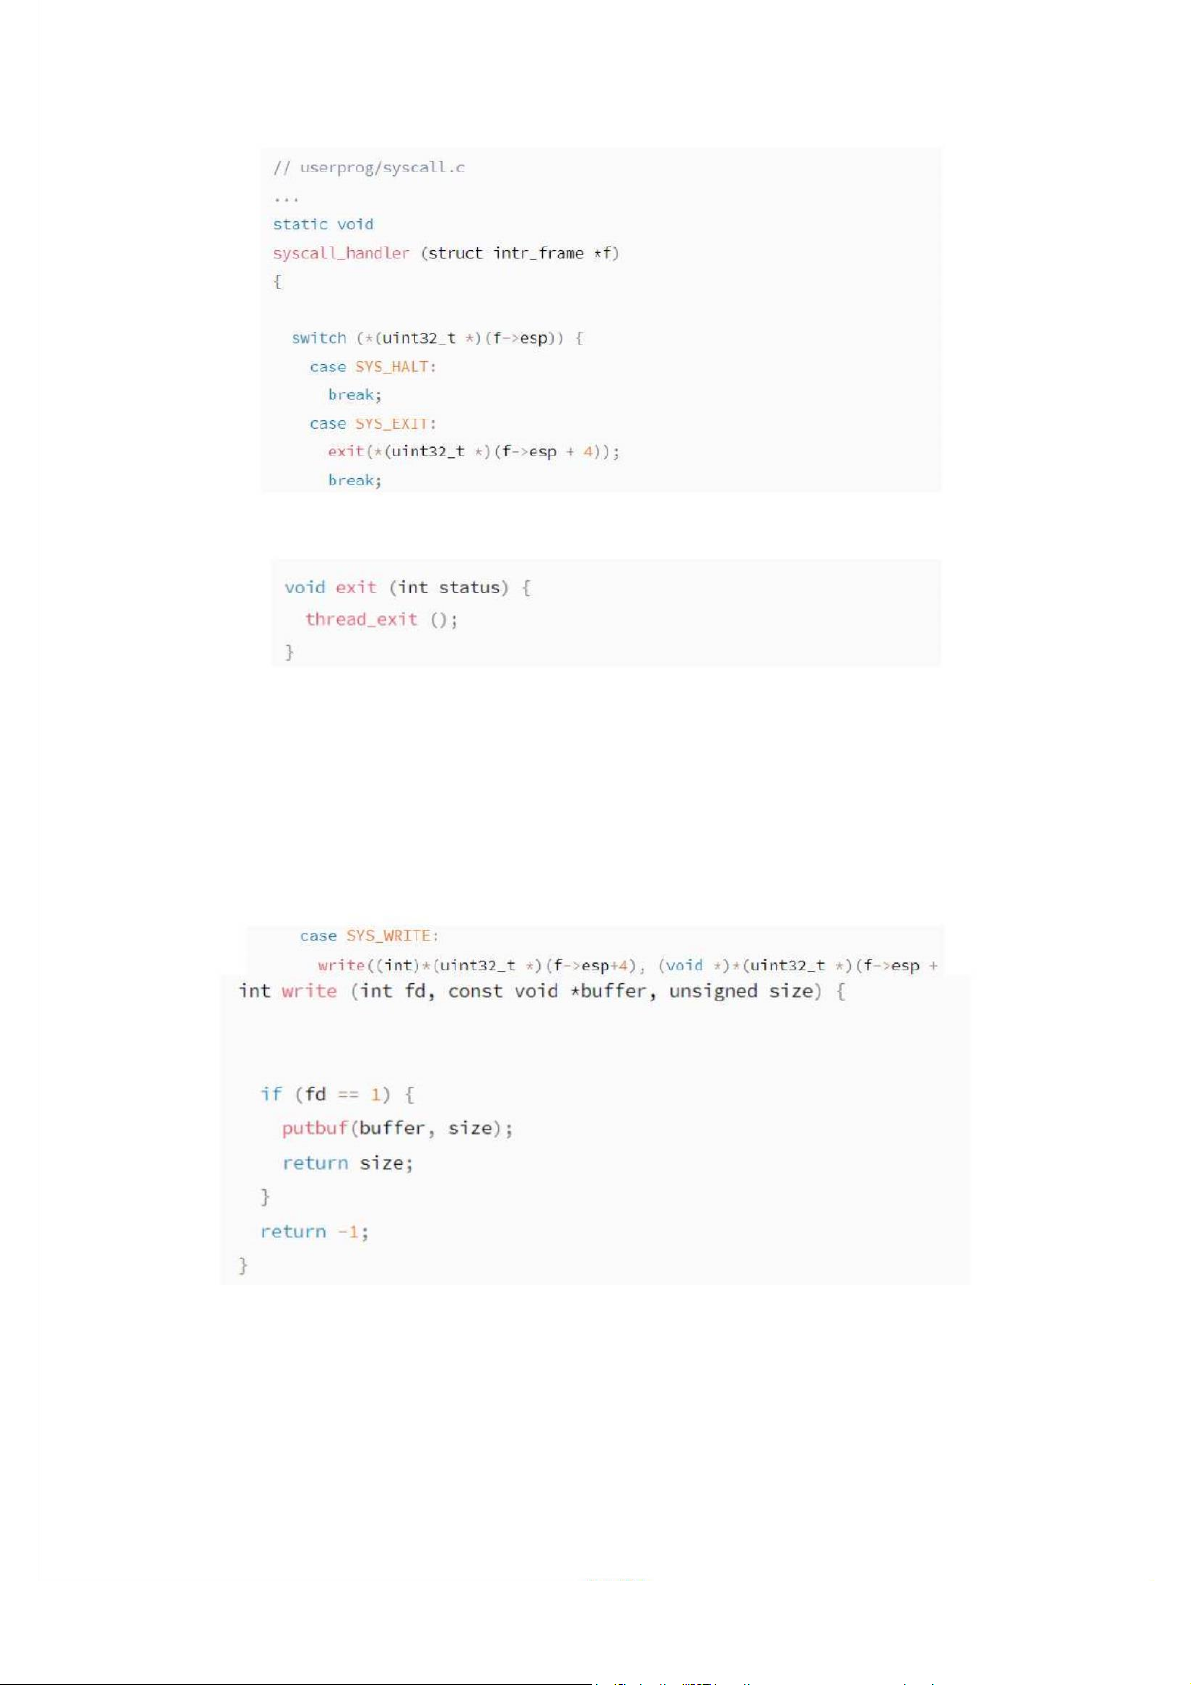The height and width of the screenshot is (1685, 1191).
Task: Click 'void exit' function definition
Action: click(x=331, y=587)
